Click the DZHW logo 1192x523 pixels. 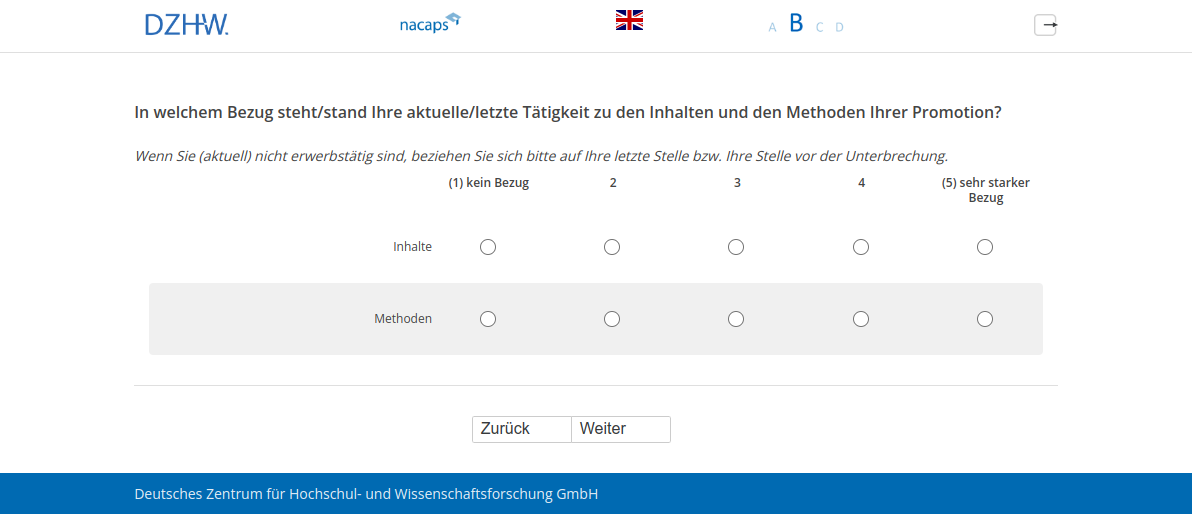pyautogui.click(x=186, y=25)
